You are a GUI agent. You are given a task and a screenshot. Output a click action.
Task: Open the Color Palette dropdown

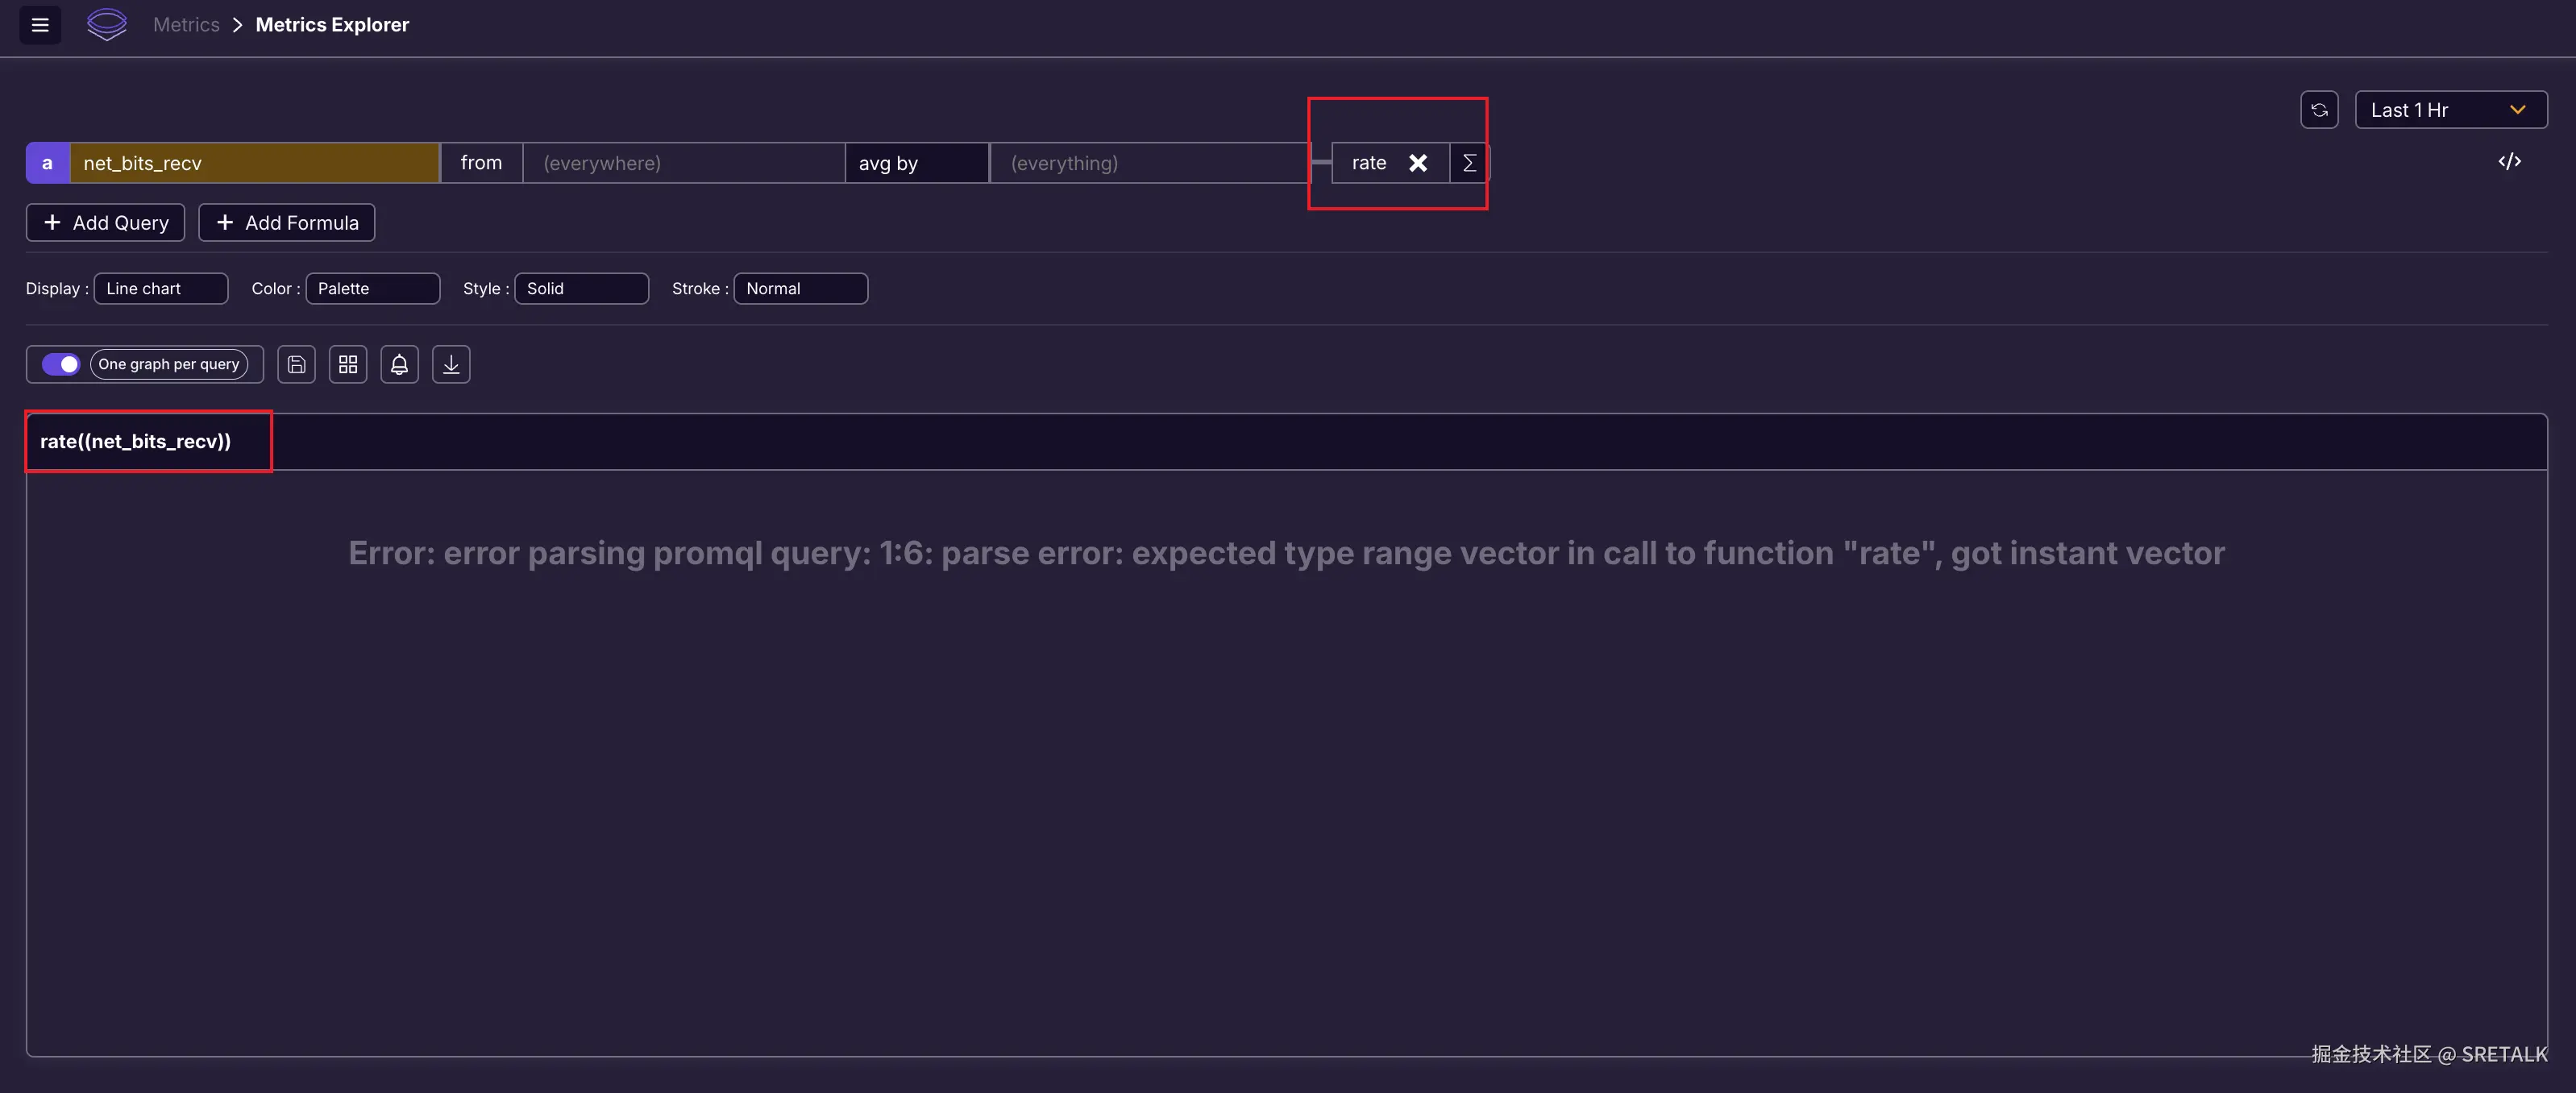[x=372, y=288]
